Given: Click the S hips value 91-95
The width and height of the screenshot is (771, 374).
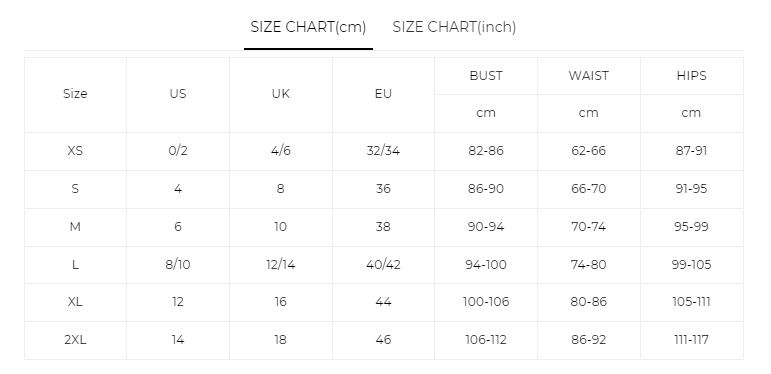Looking at the screenshot, I should click(691, 189).
